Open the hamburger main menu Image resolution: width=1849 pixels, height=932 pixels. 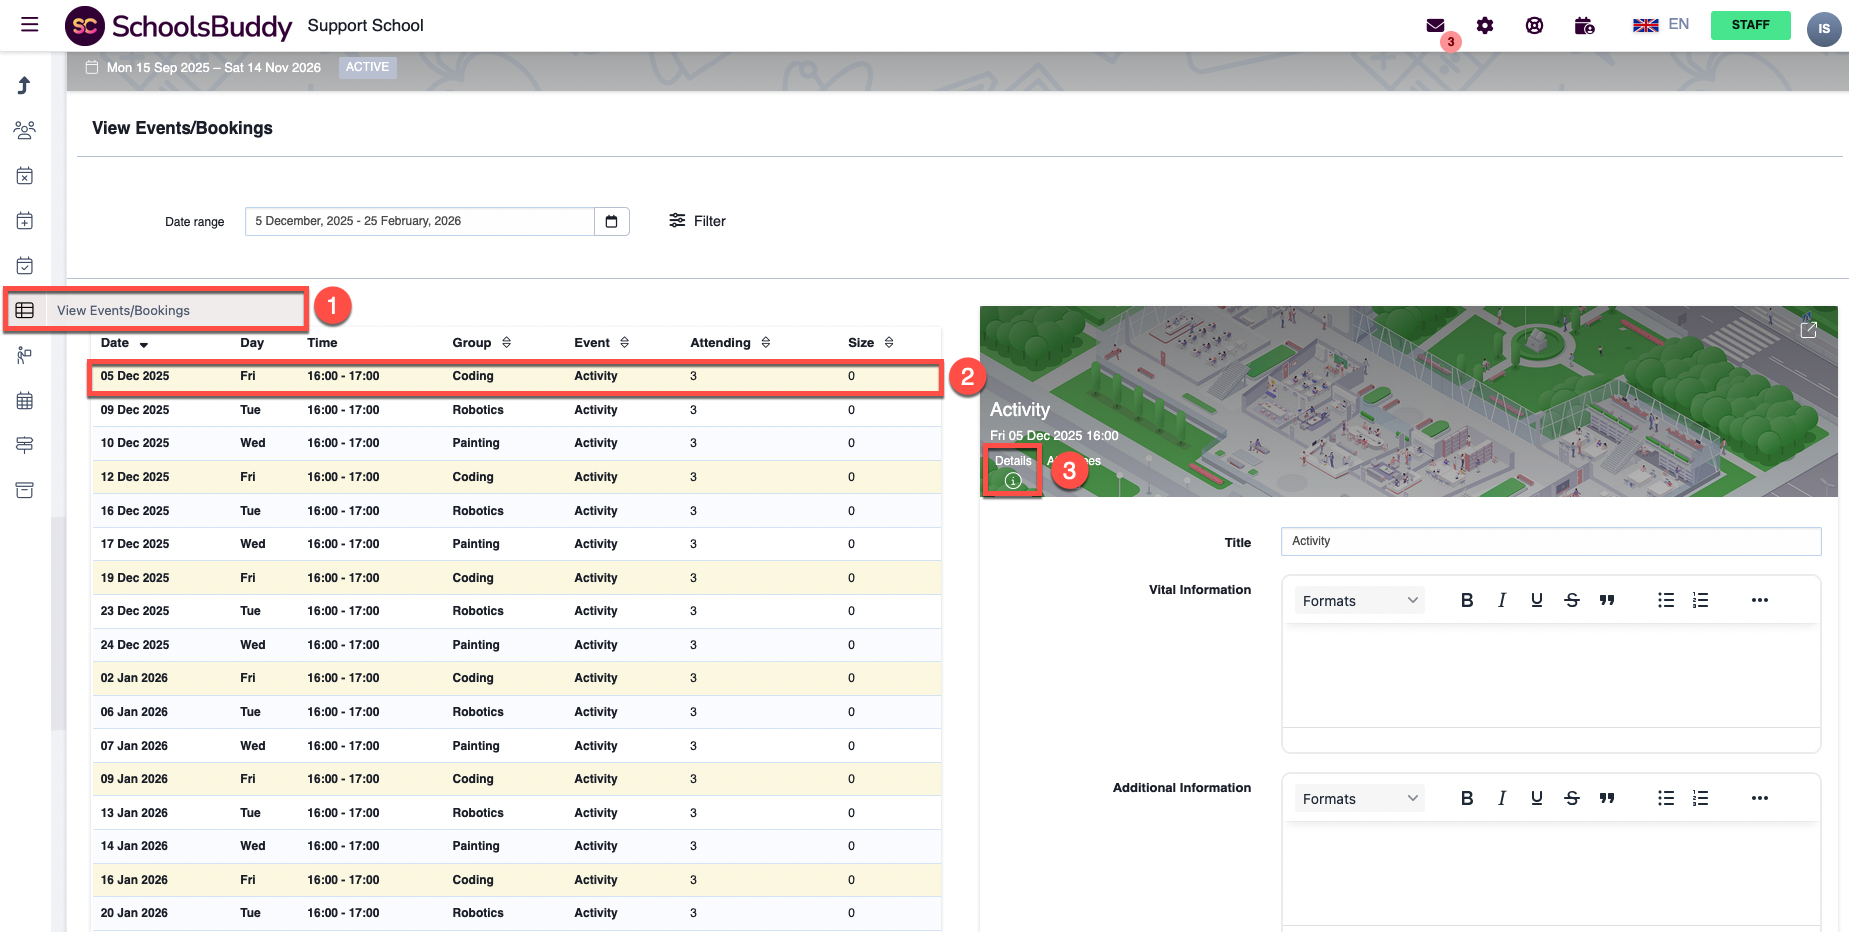pyautogui.click(x=30, y=25)
